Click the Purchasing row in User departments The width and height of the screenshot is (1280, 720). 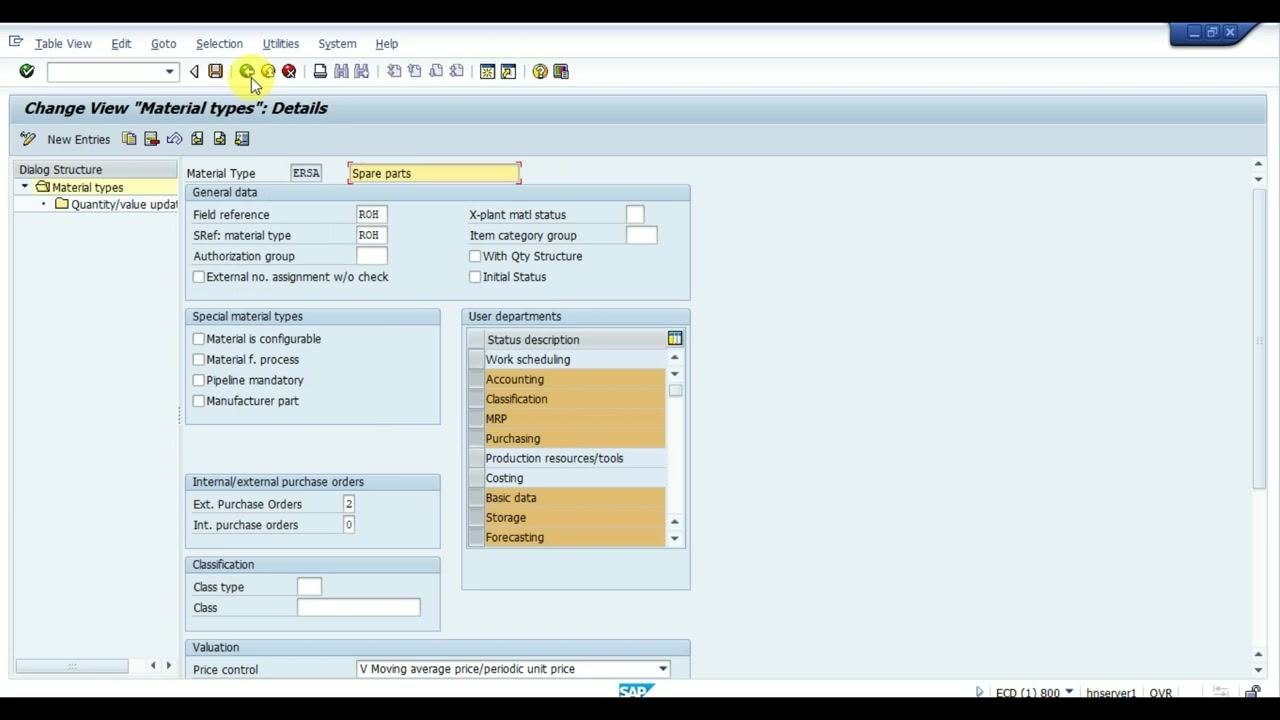click(574, 438)
